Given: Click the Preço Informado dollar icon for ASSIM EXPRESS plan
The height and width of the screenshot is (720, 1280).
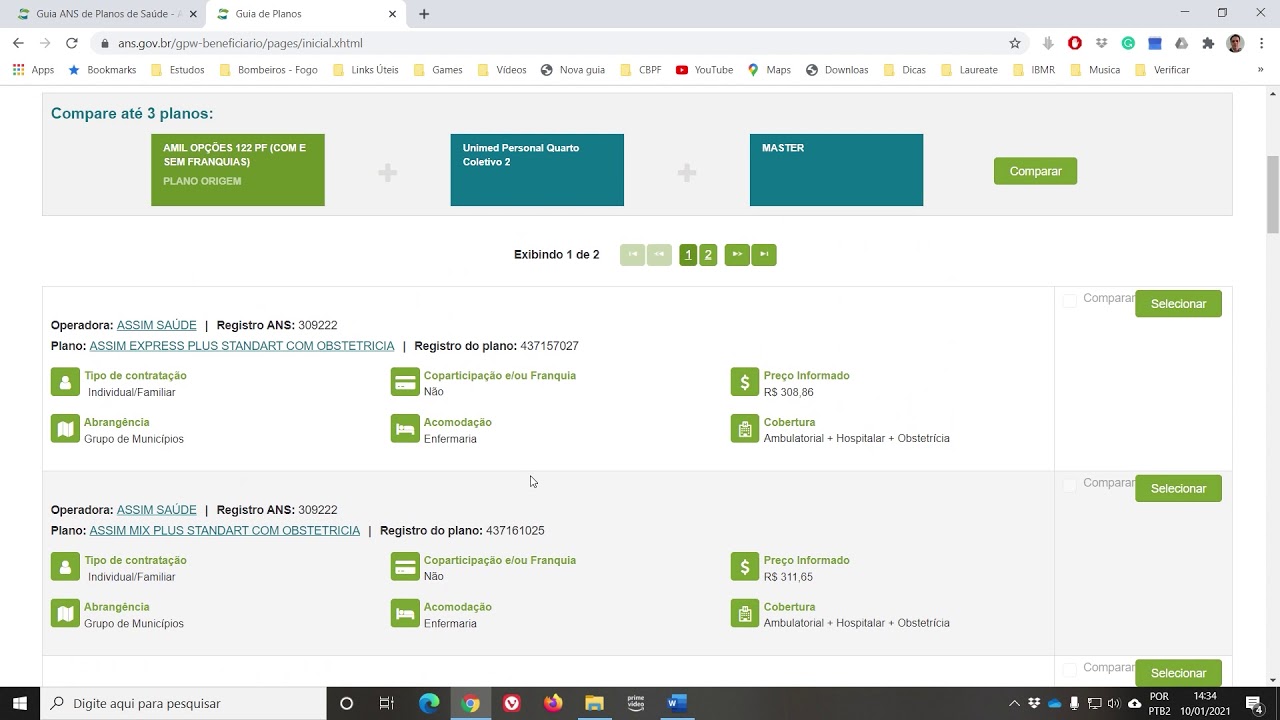Looking at the screenshot, I should [x=745, y=383].
